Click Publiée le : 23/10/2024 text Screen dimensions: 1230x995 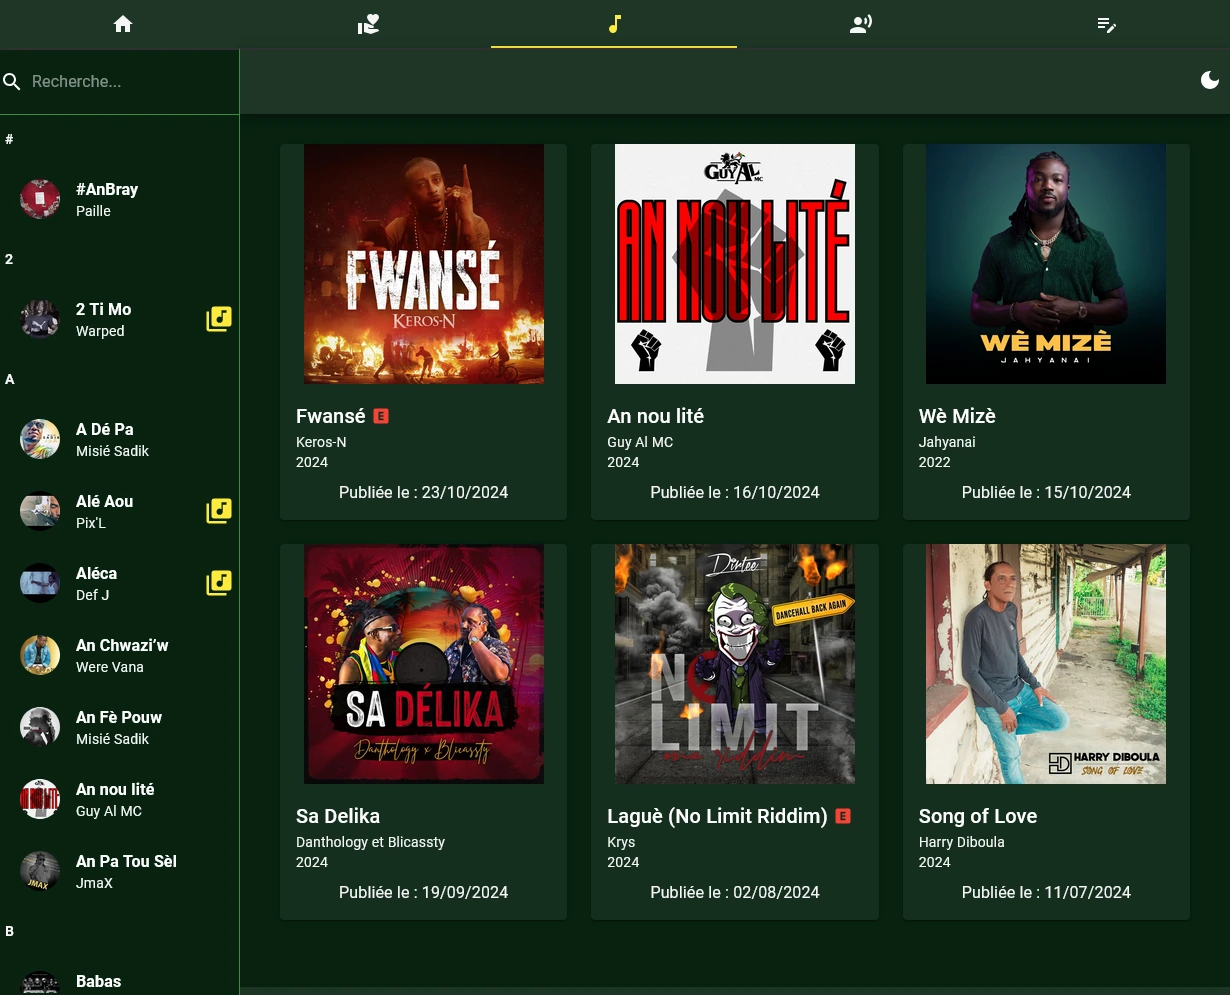[424, 492]
